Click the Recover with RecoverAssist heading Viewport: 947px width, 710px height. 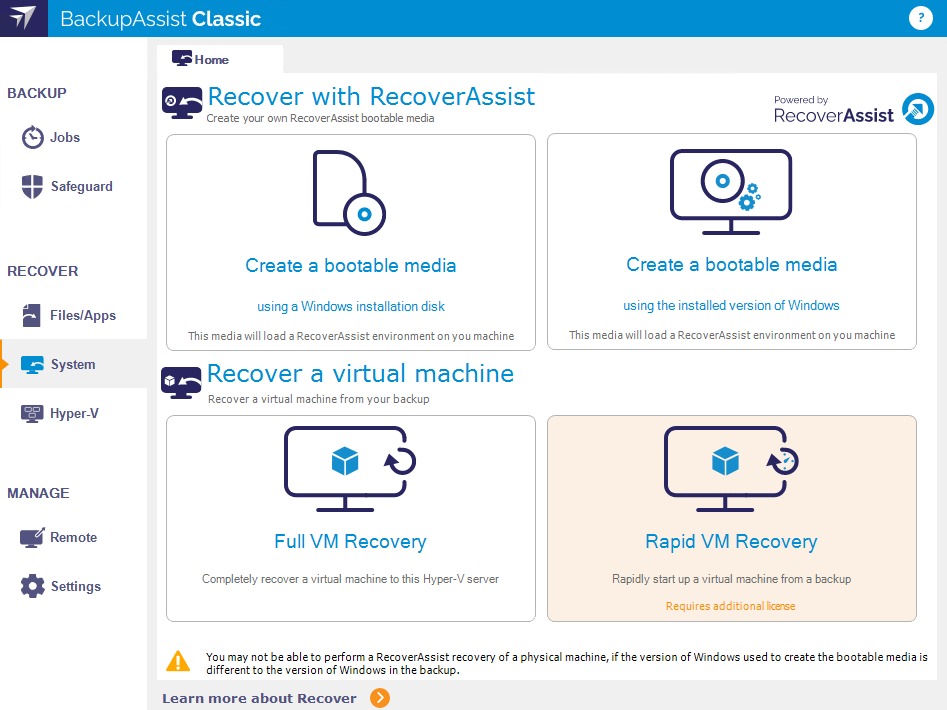click(371, 97)
